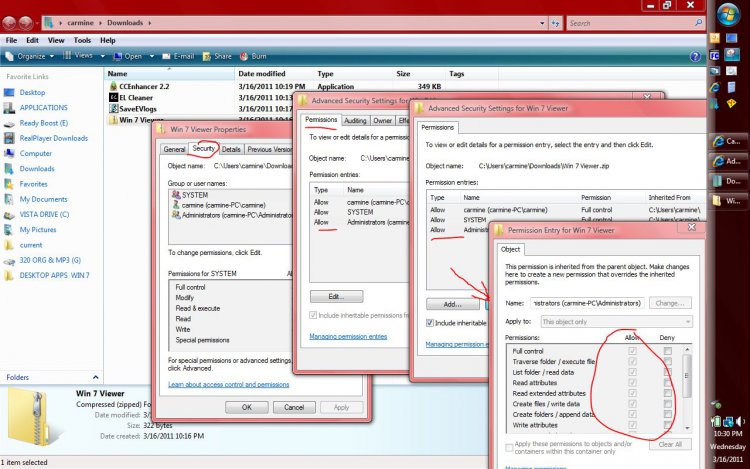Open the File menu
This screenshot has width=750, height=469.
coord(11,40)
